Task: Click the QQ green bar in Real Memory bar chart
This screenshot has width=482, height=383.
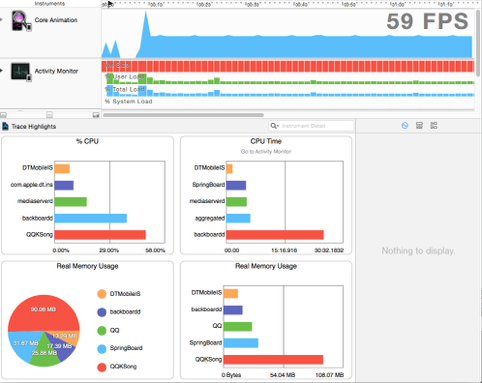Action: tap(238, 326)
